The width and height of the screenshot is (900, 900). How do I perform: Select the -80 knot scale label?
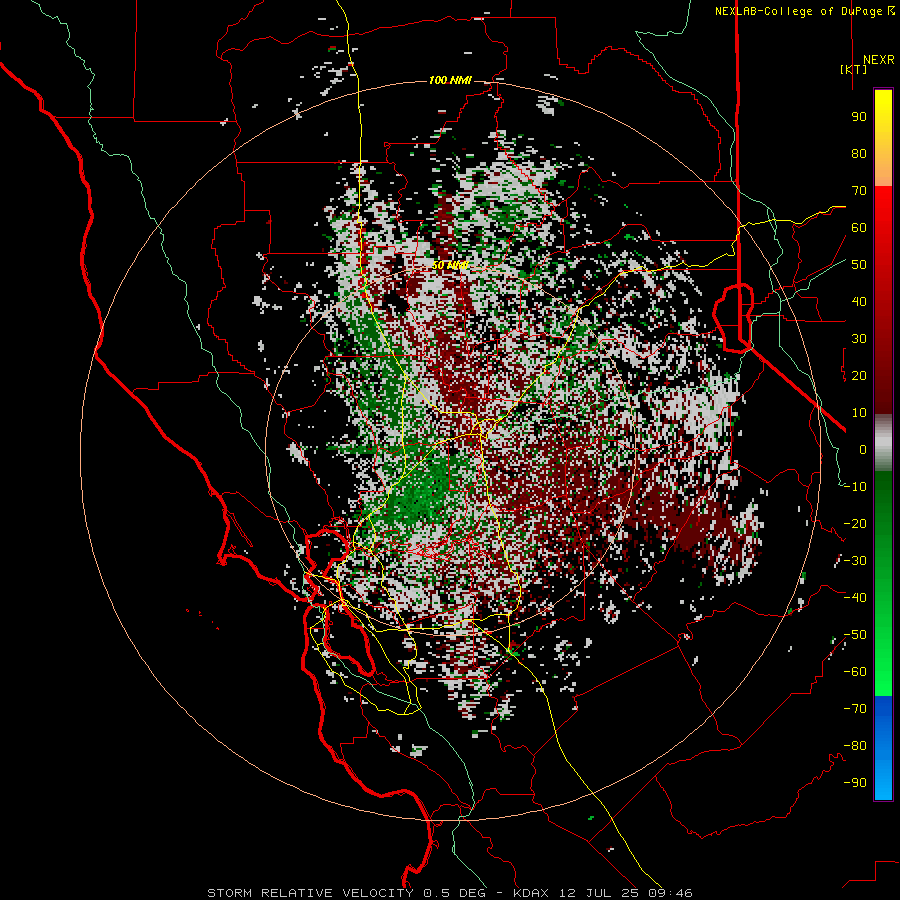(855, 746)
